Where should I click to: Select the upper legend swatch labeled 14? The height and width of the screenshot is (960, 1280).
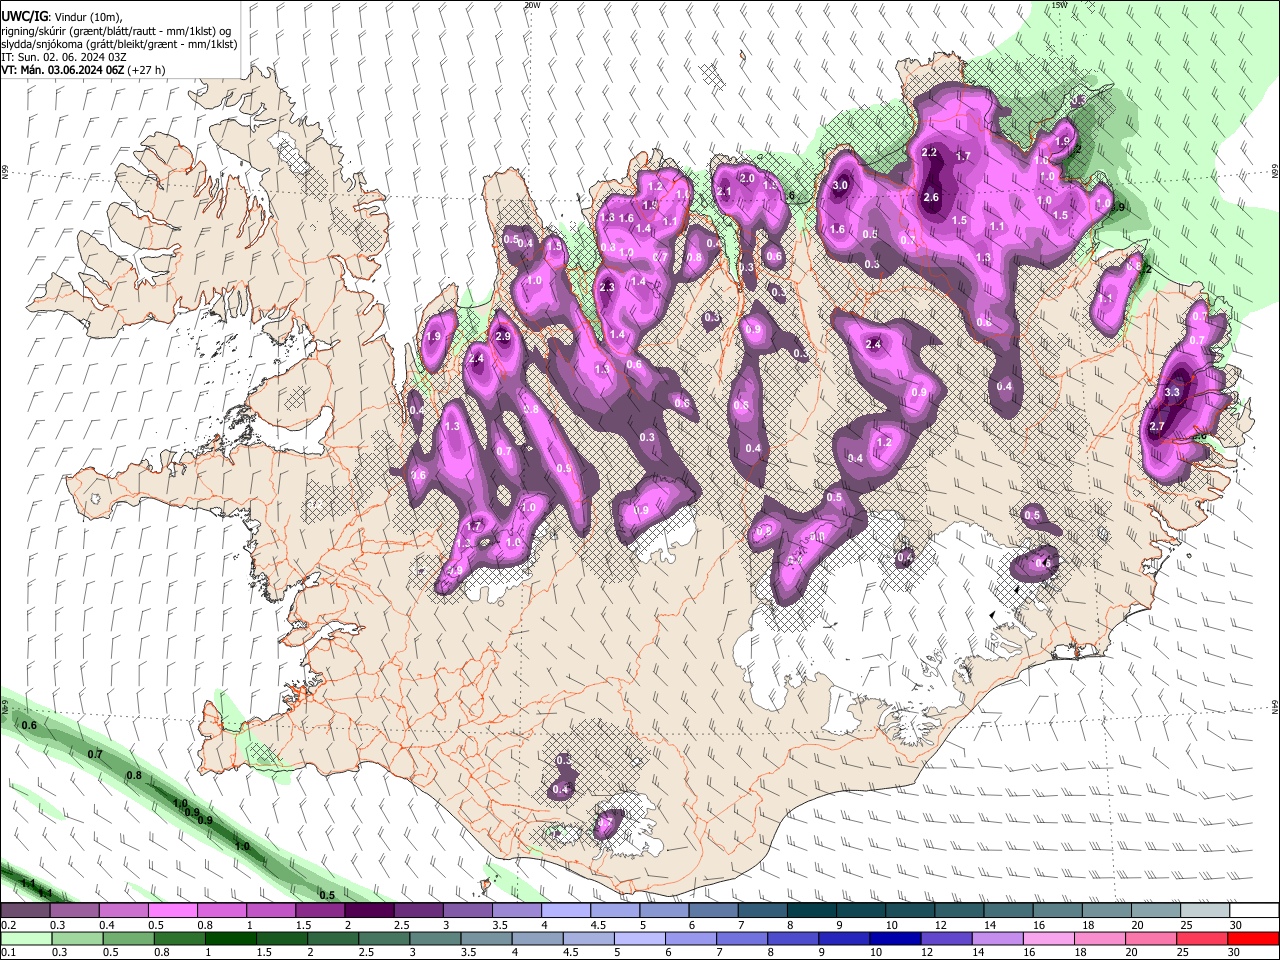click(1009, 911)
